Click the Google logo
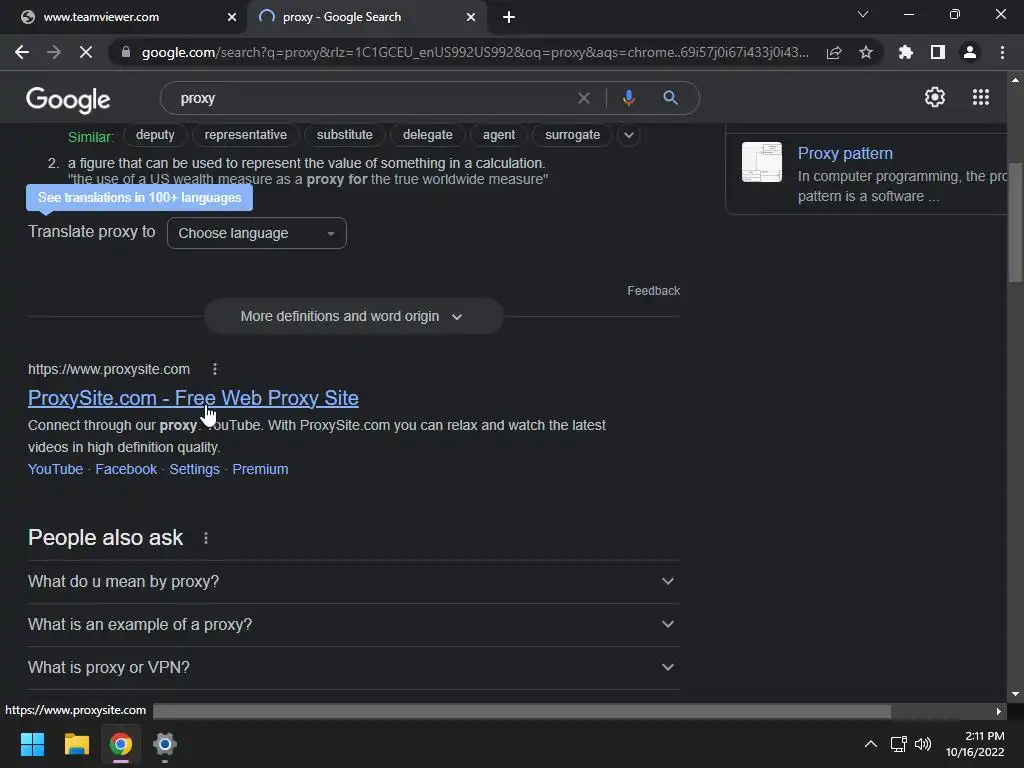Image resolution: width=1024 pixels, height=768 pixels. [x=68, y=99]
